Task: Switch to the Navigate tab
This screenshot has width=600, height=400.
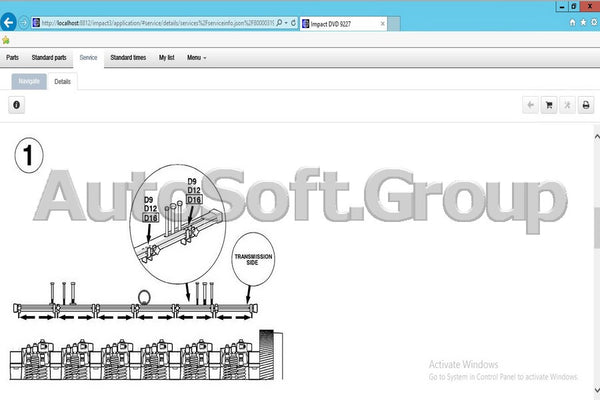Action: (29, 81)
